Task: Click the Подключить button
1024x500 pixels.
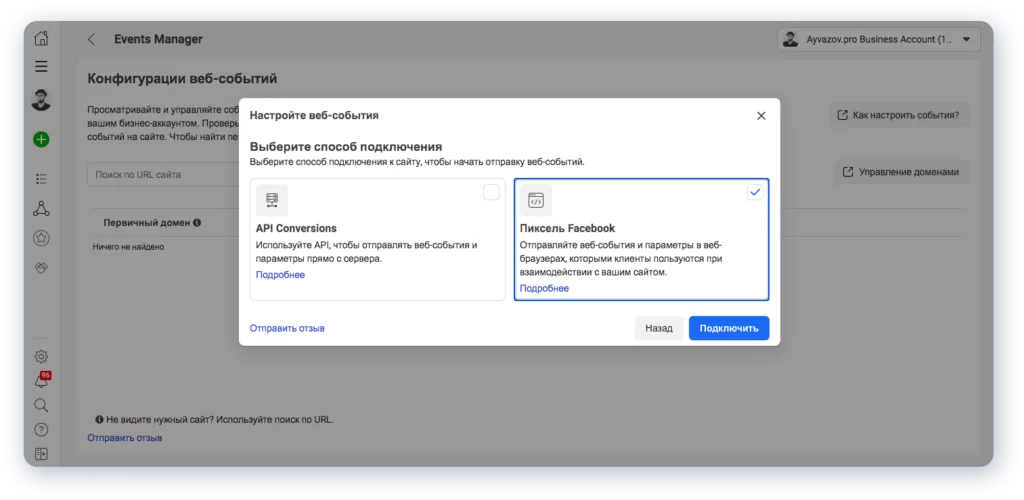Action: 729,328
